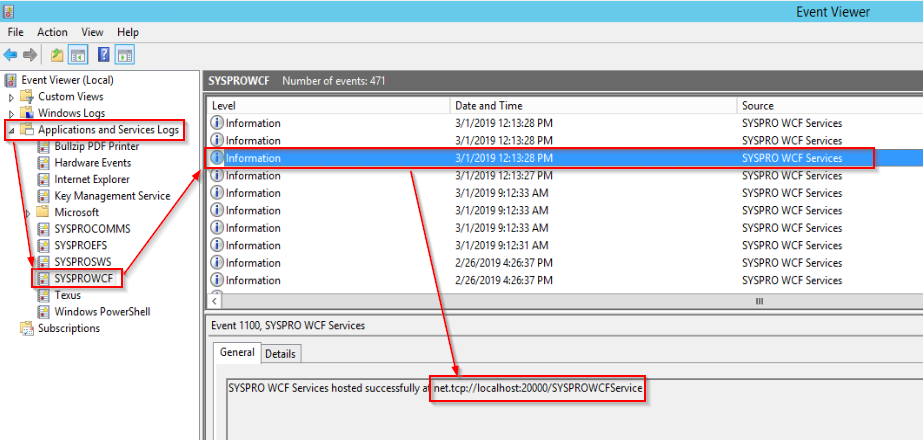Select the Key Management Service label

tap(112, 196)
